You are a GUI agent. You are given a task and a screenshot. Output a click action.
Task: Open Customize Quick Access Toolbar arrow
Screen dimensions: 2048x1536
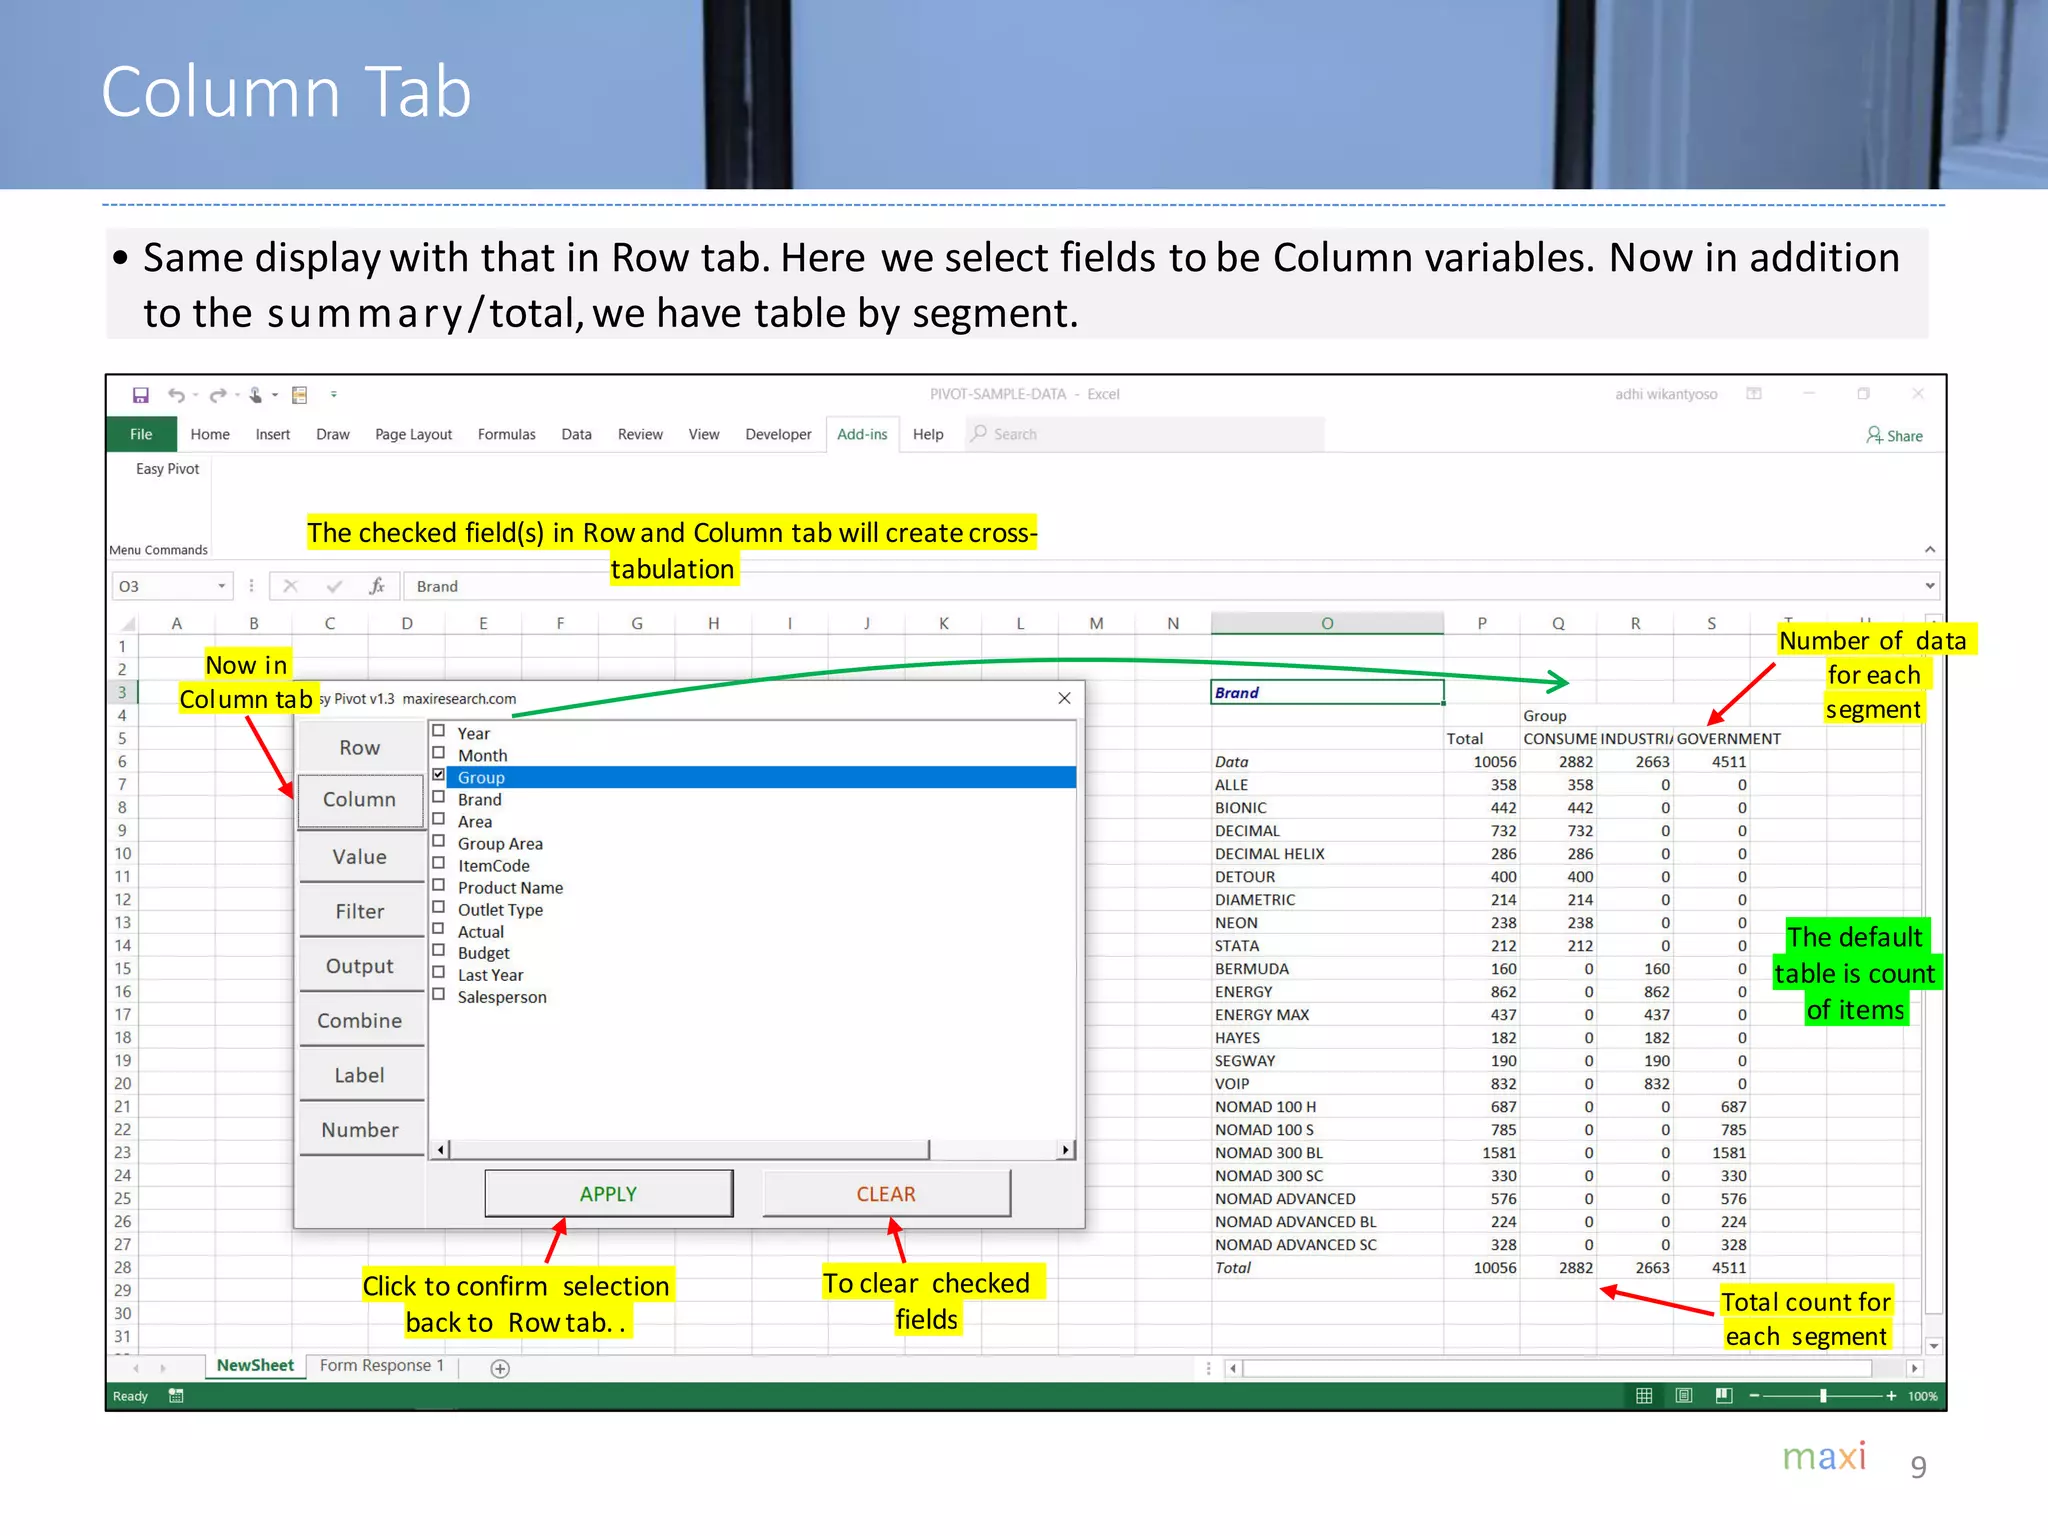click(x=334, y=395)
